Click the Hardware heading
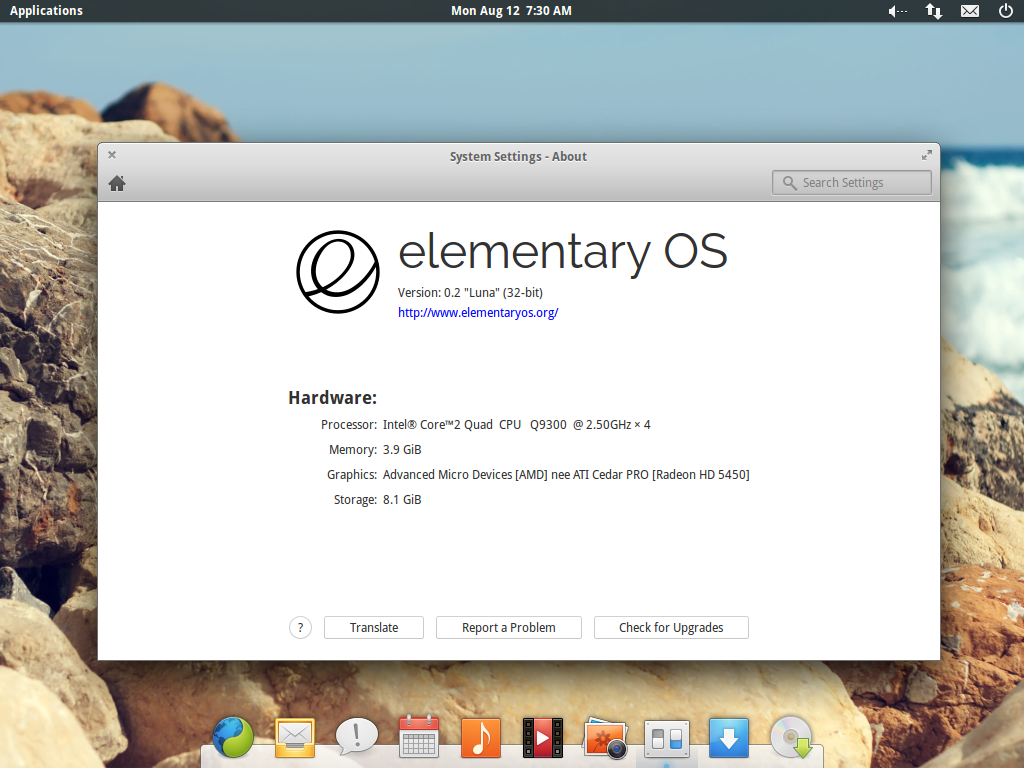The width and height of the screenshot is (1024, 768). pyautogui.click(x=332, y=398)
